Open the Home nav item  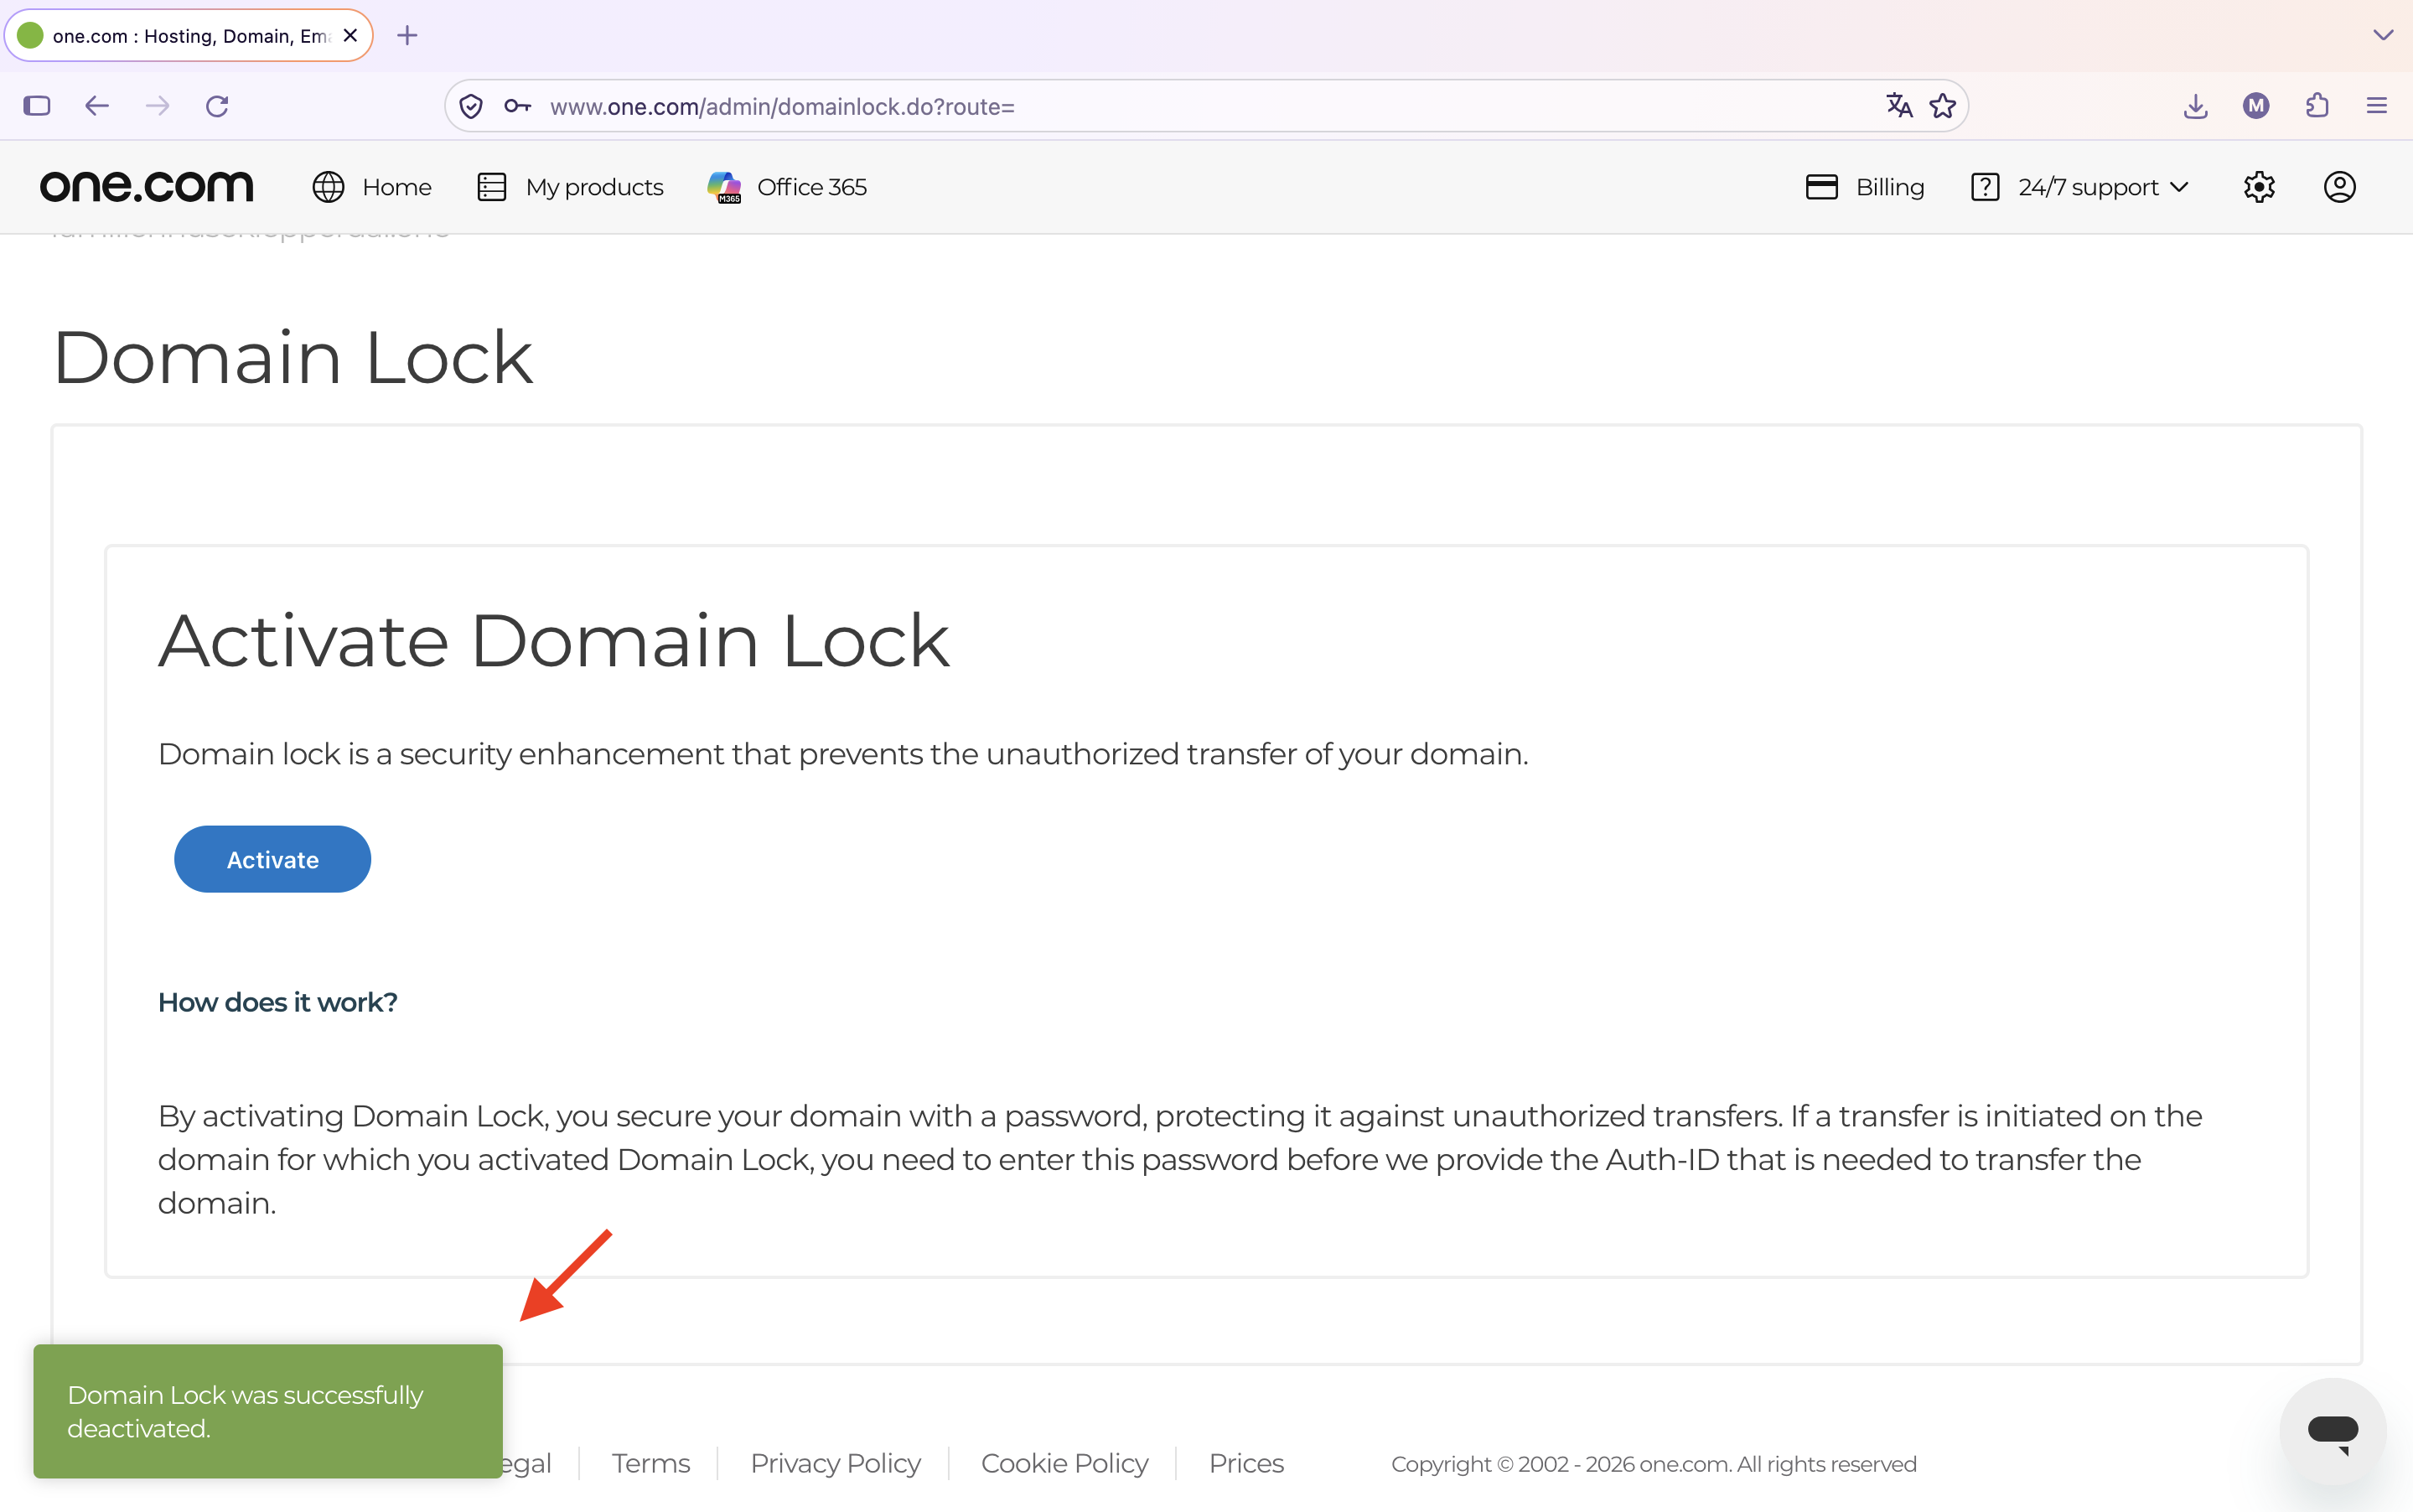[x=371, y=187]
